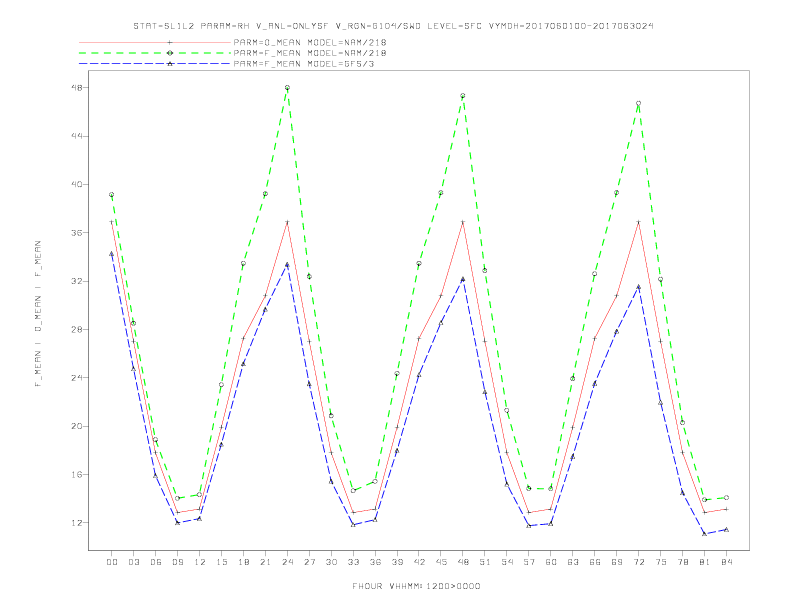Click the x-axis tick label 15

(221, 562)
